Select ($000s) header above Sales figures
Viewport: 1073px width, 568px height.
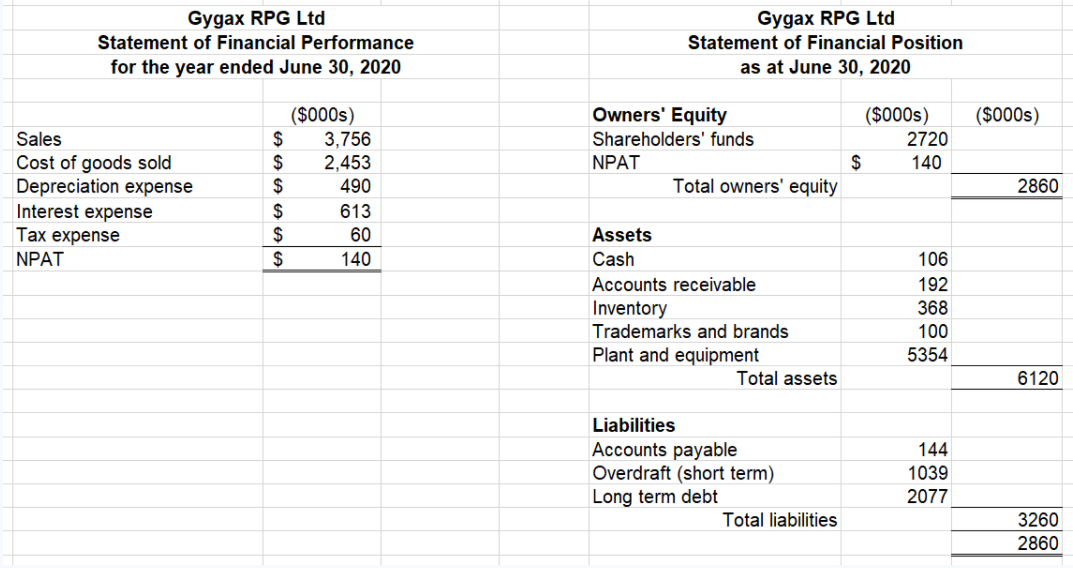(x=322, y=115)
